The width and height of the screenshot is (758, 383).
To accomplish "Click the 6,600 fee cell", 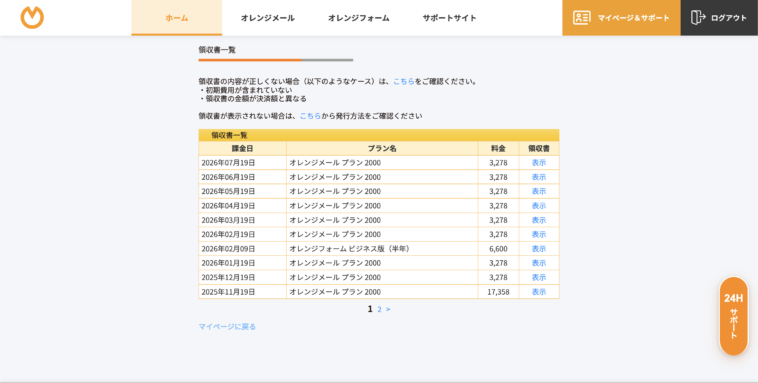I will click(498, 249).
